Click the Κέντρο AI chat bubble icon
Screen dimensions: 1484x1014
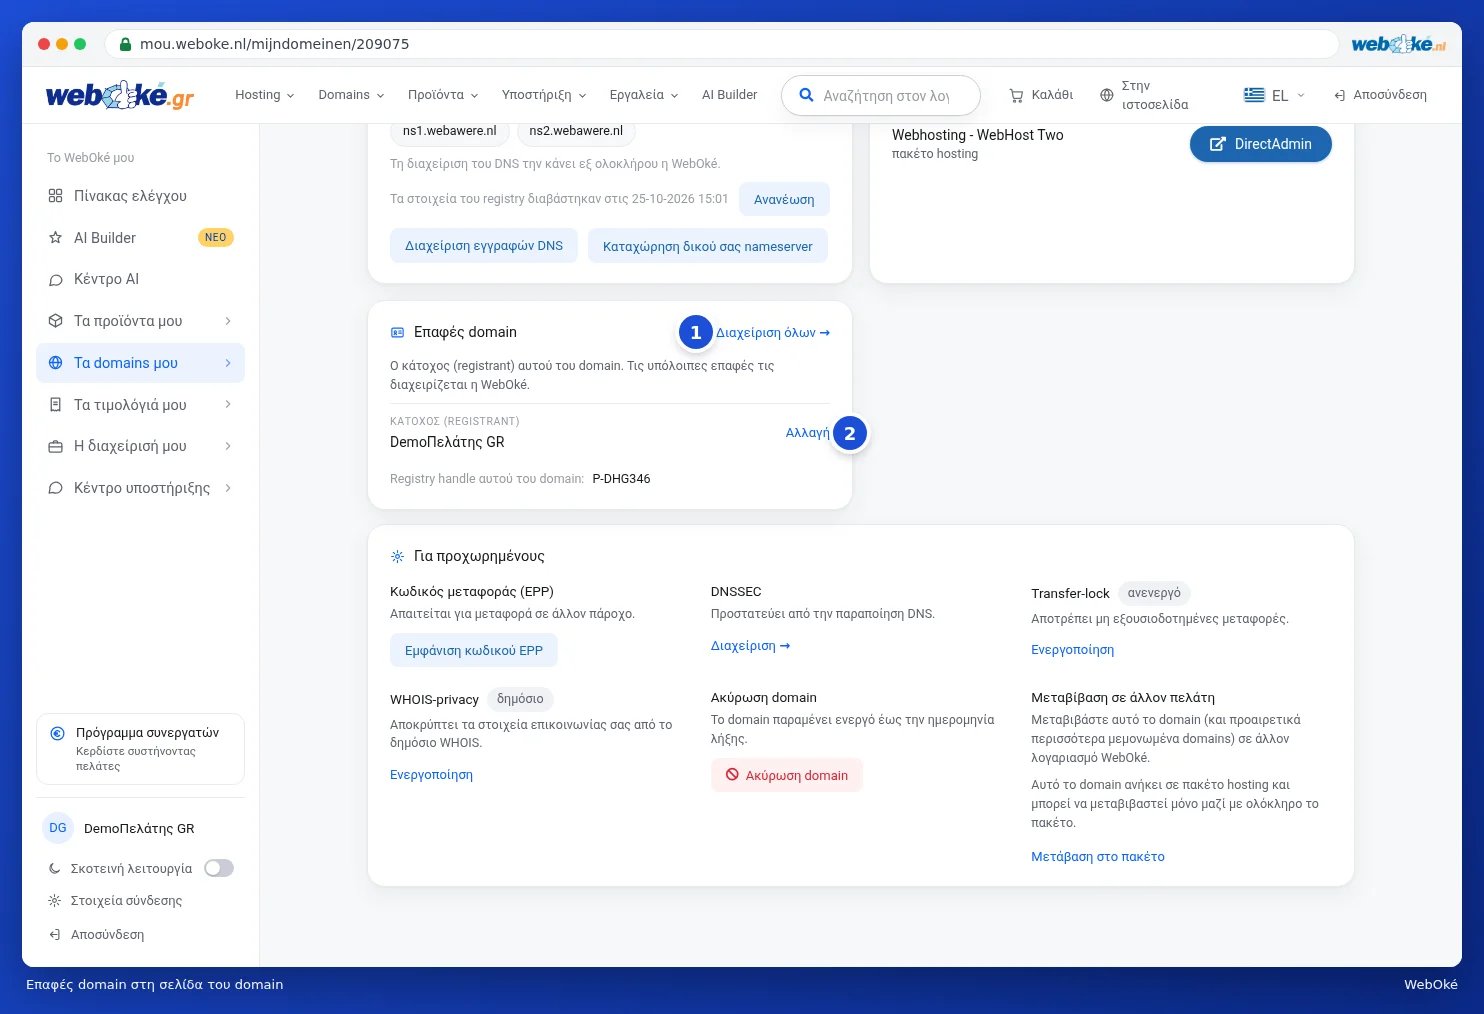[55, 280]
